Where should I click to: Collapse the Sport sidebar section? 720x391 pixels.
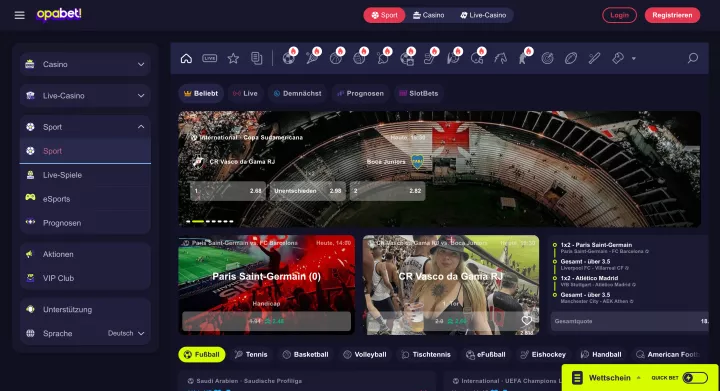(x=85, y=127)
